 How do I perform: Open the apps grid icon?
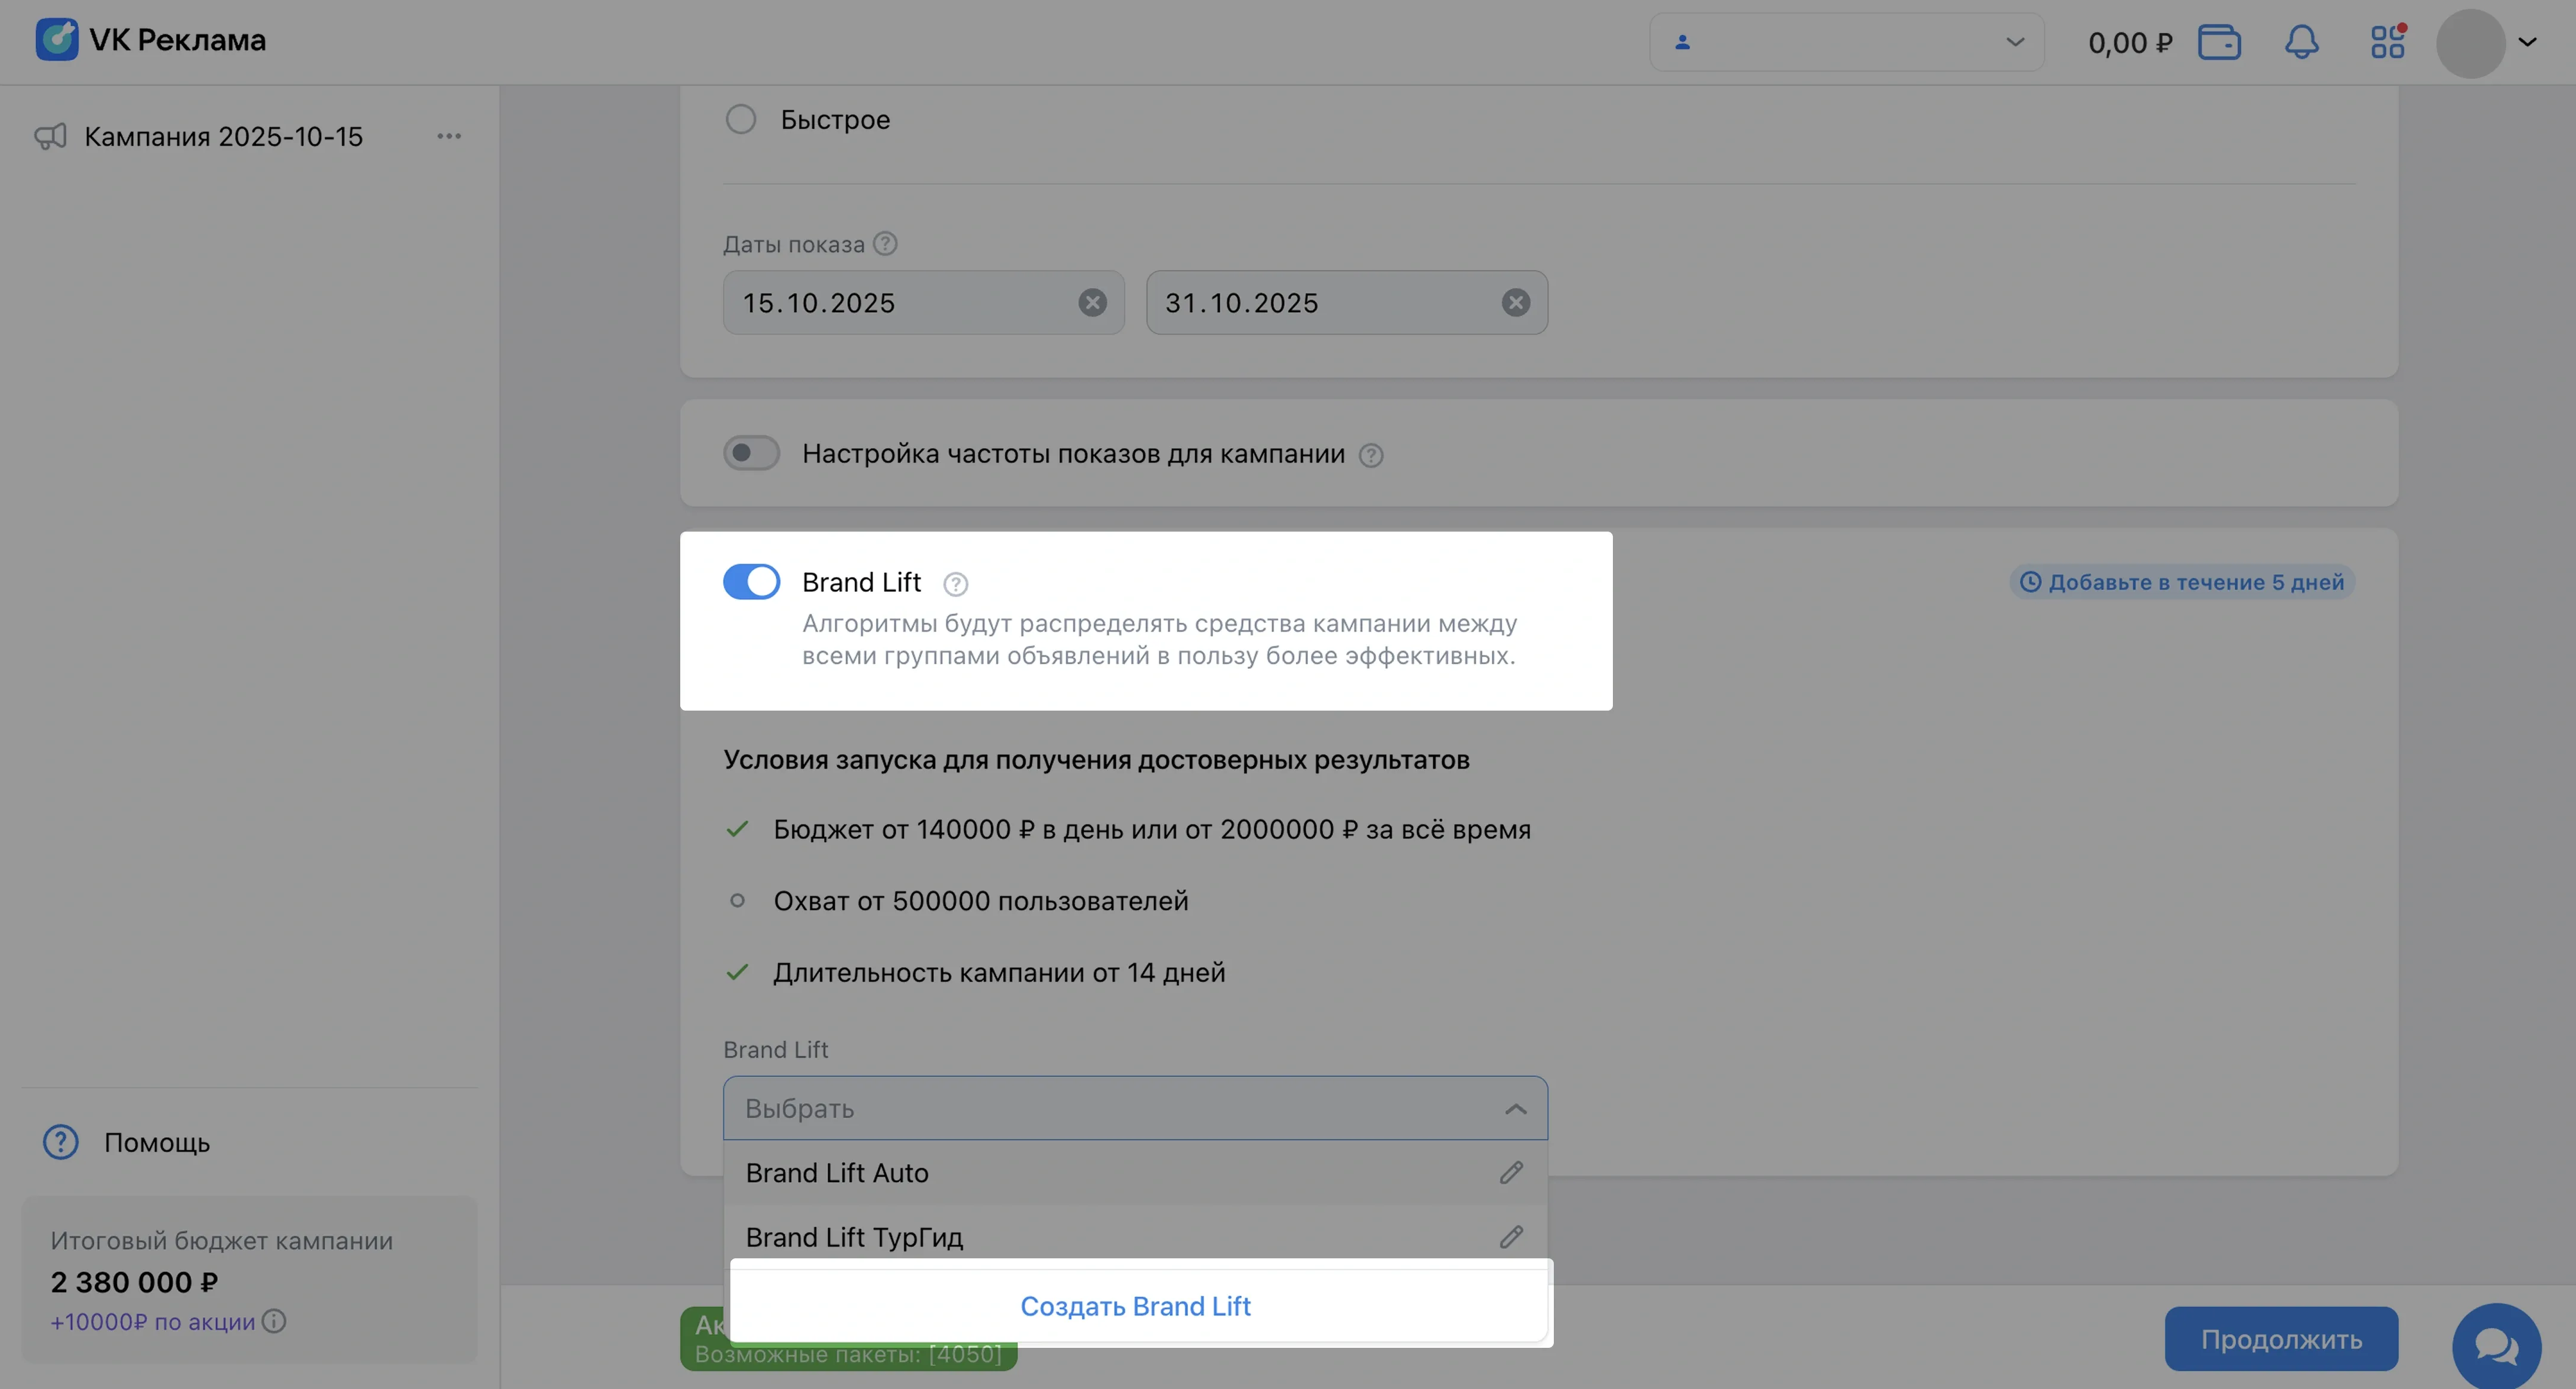pyautogui.click(x=2387, y=42)
